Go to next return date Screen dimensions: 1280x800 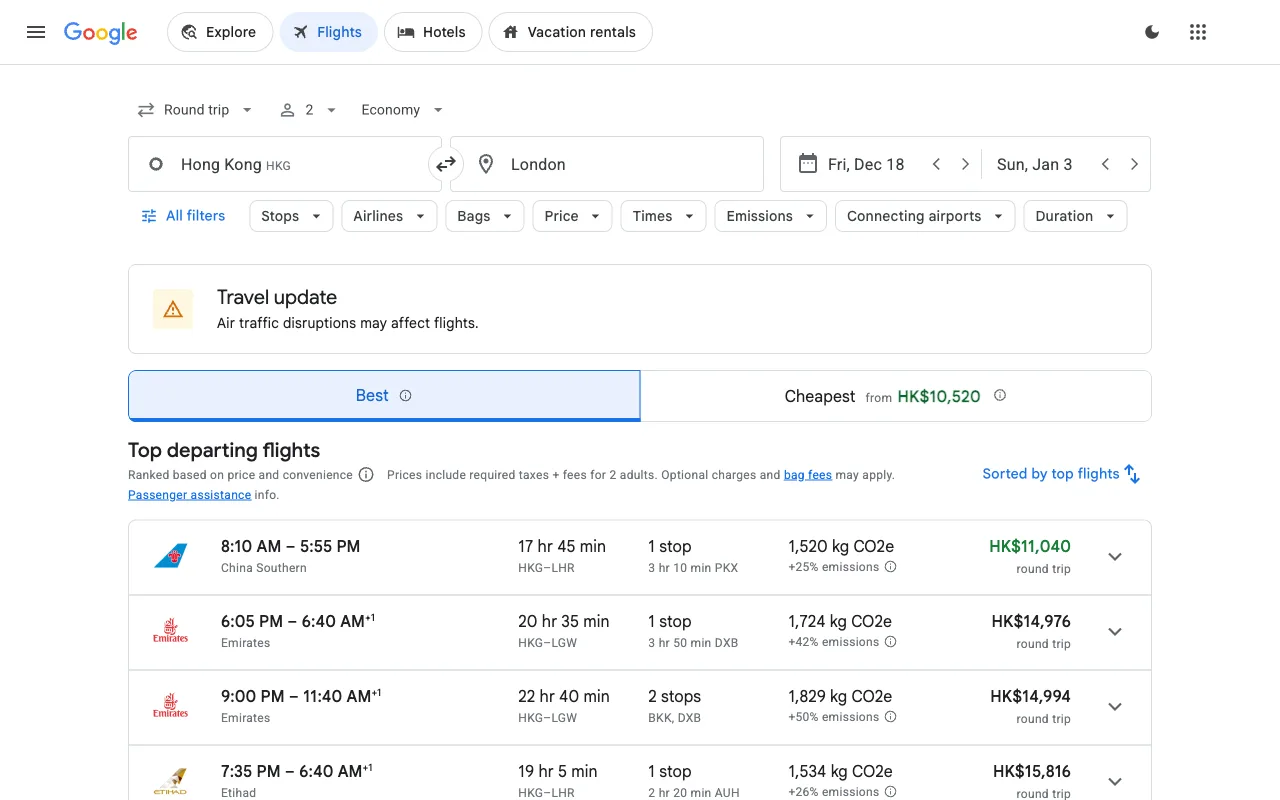pyautogui.click(x=1134, y=164)
